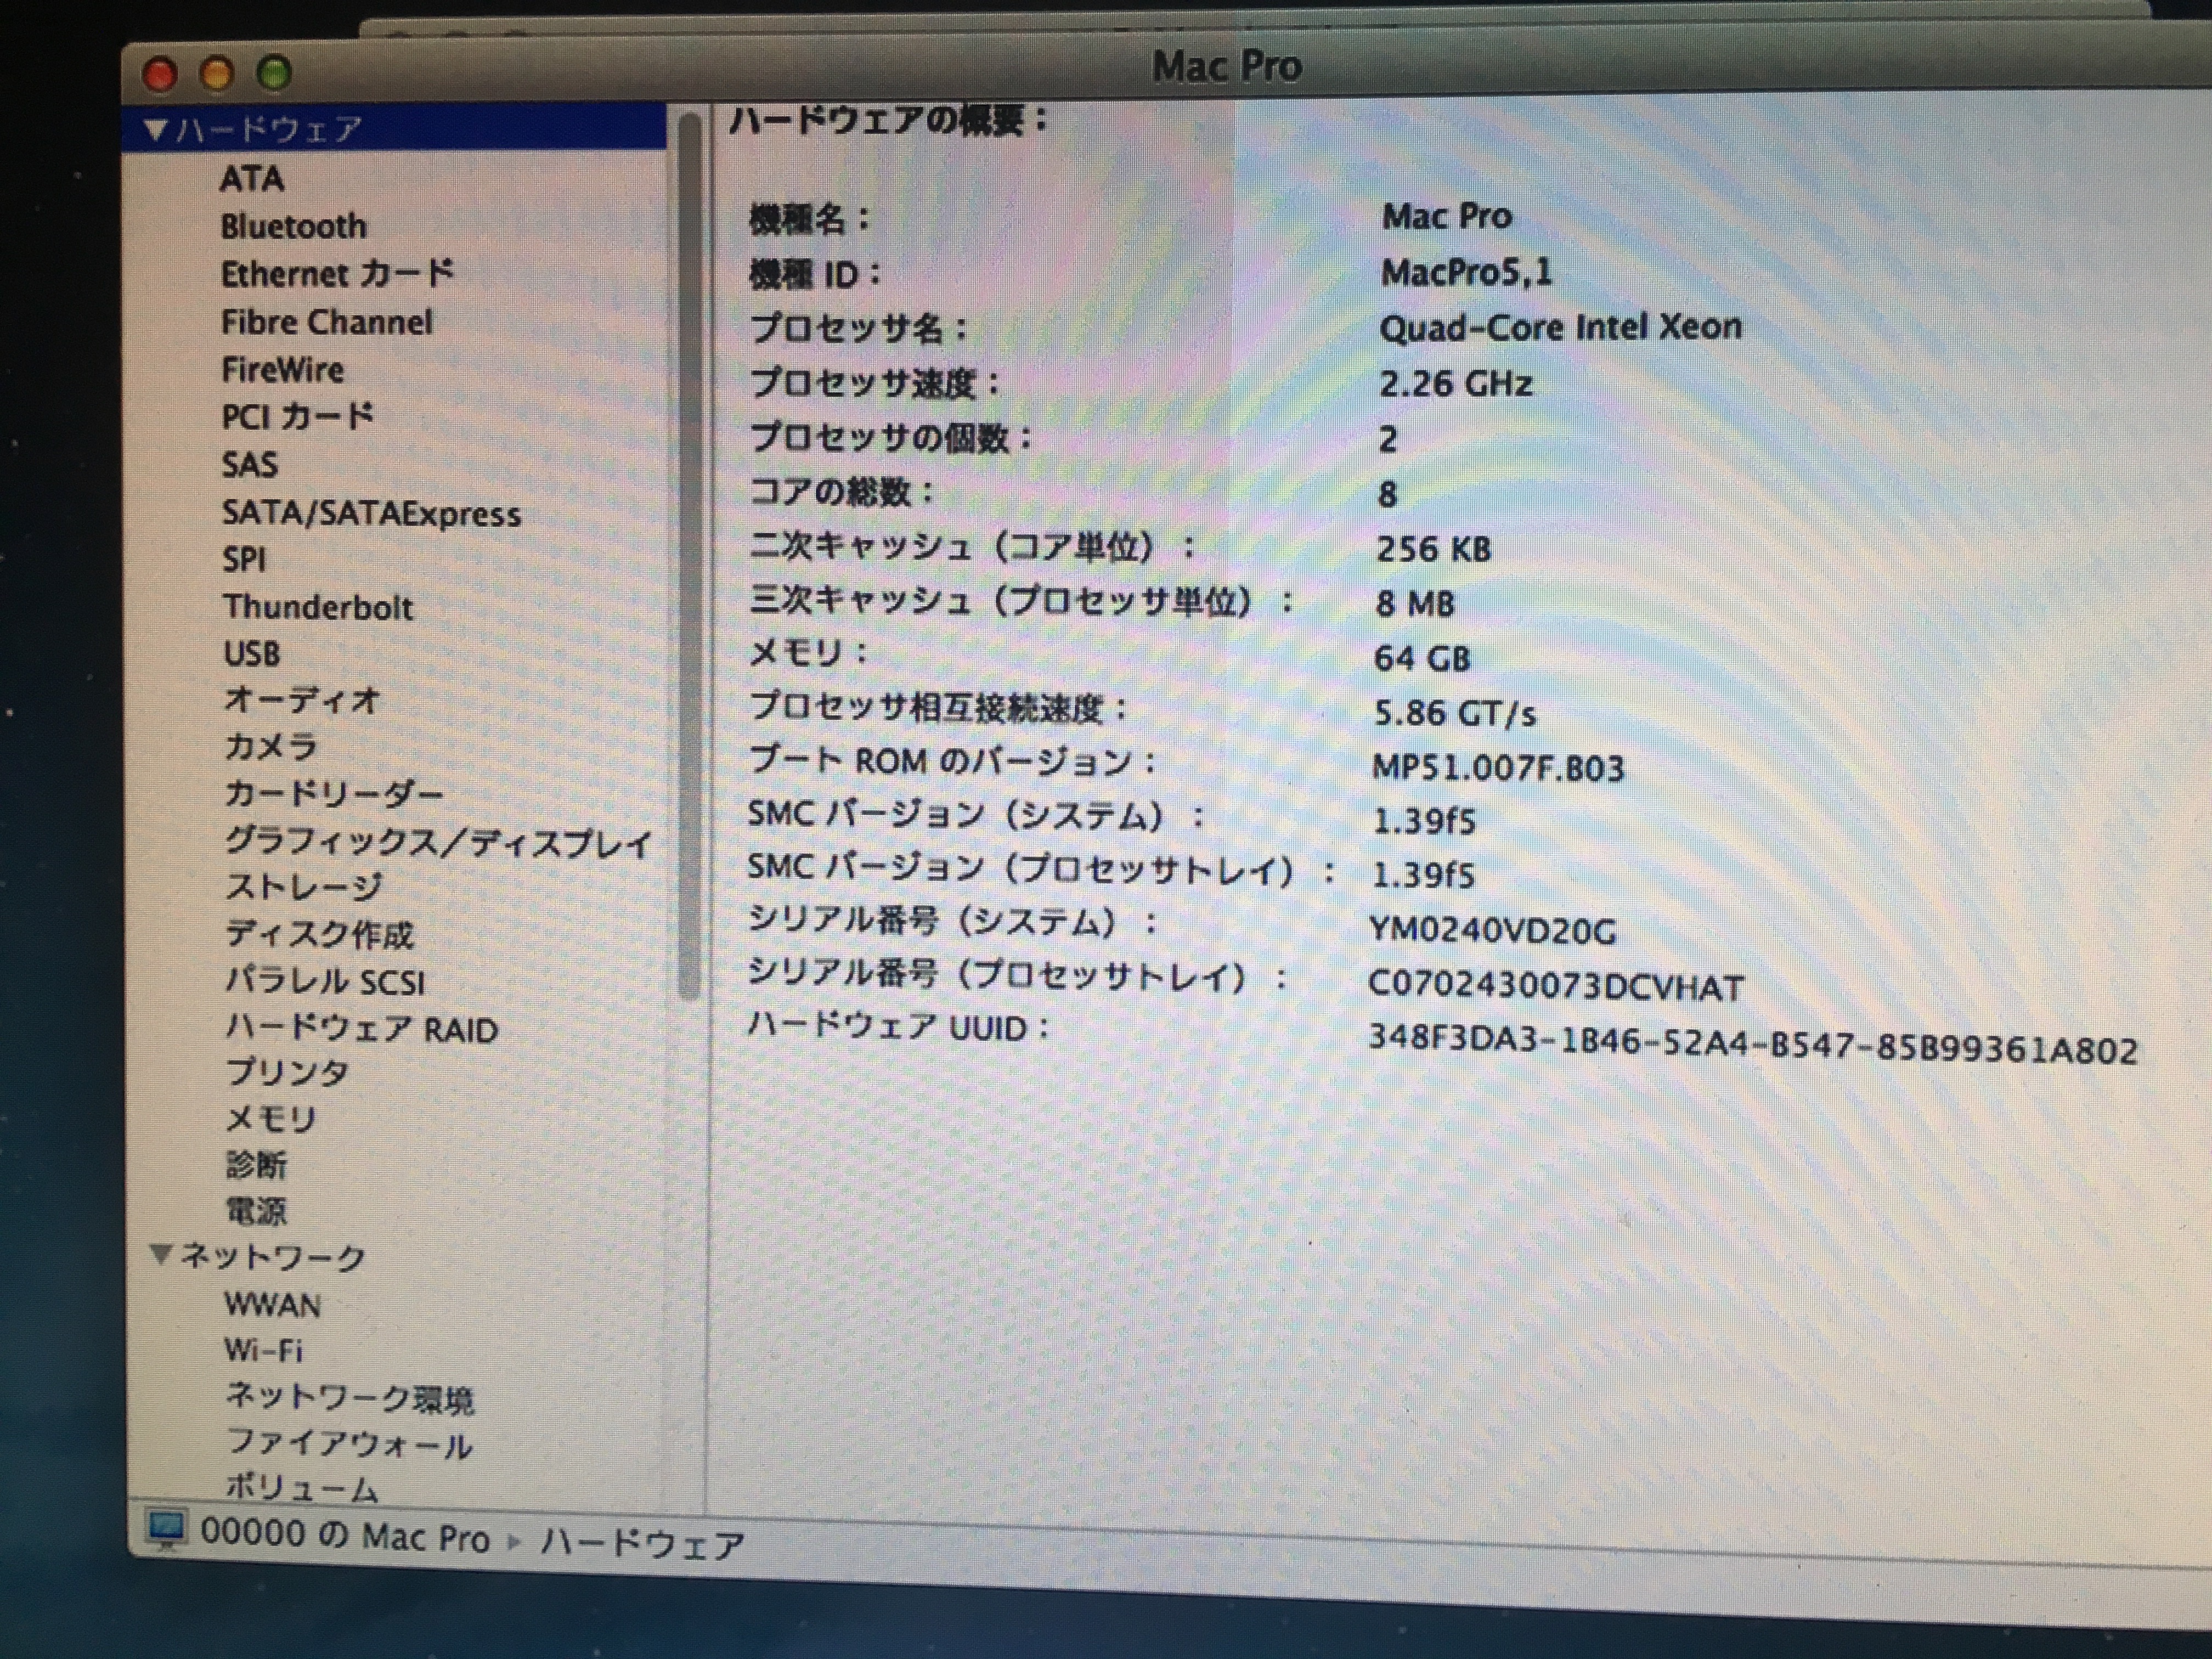
Task: Open グラフィックス/ディスプレイ entry
Action: (x=438, y=842)
